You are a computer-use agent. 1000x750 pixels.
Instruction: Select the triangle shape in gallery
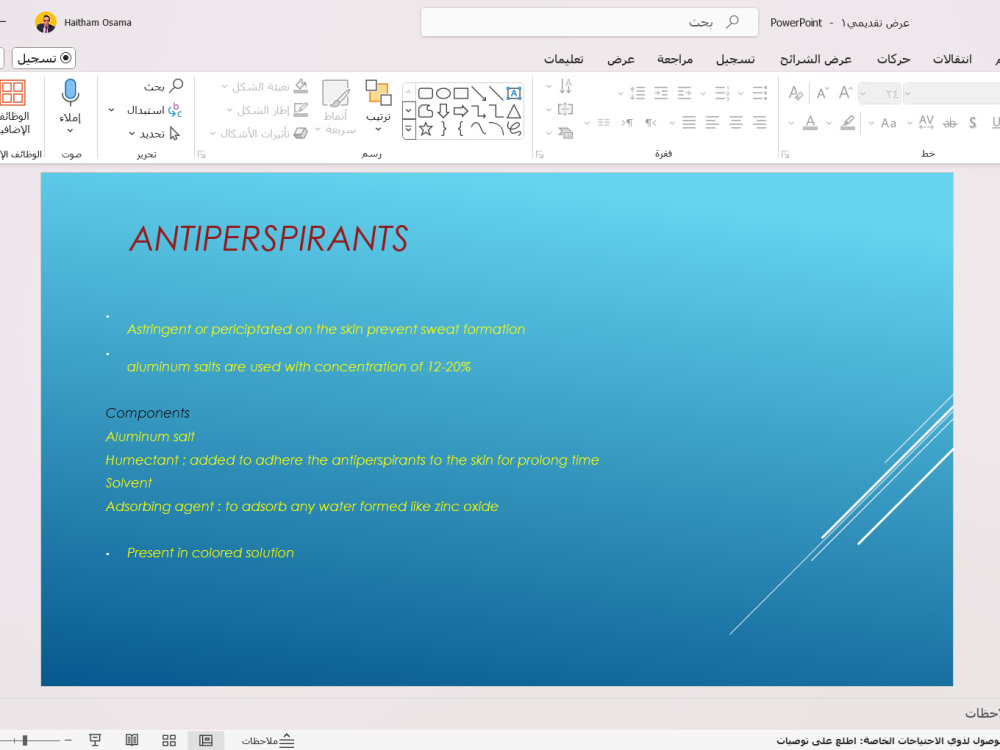pos(513,111)
